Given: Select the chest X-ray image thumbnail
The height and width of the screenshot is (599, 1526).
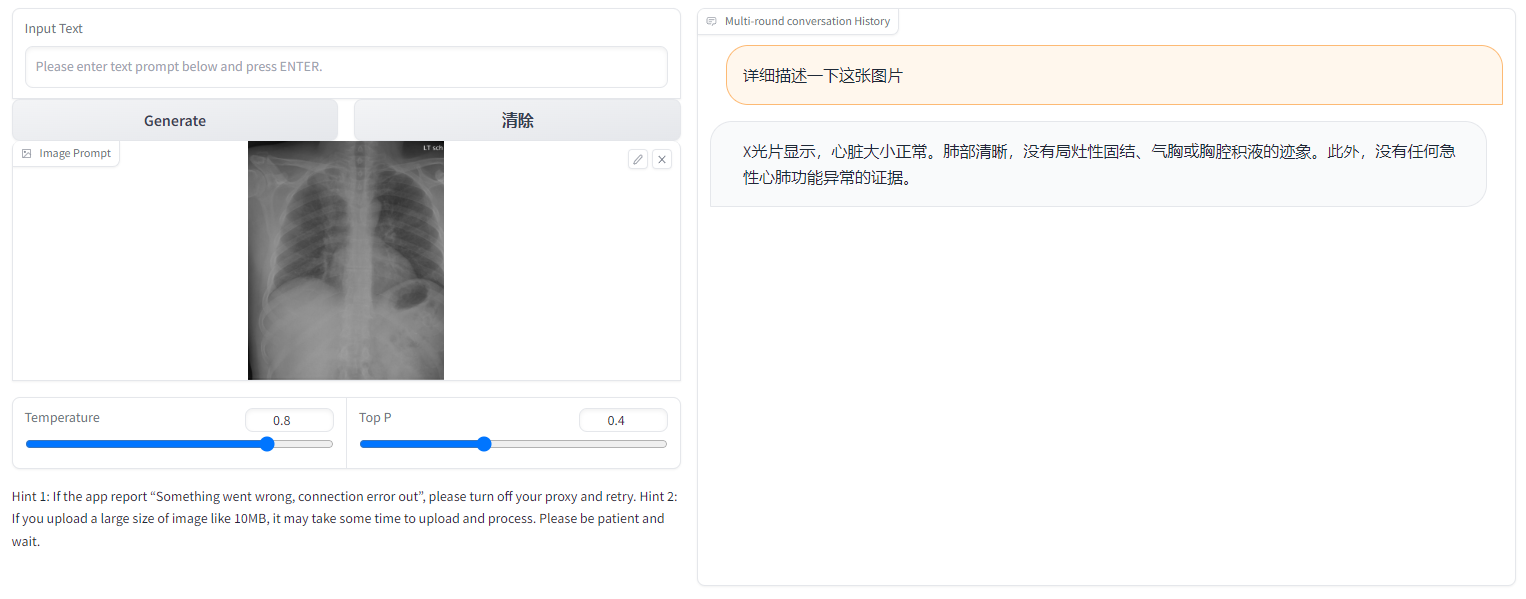Looking at the screenshot, I should click(x=345, y=261).
